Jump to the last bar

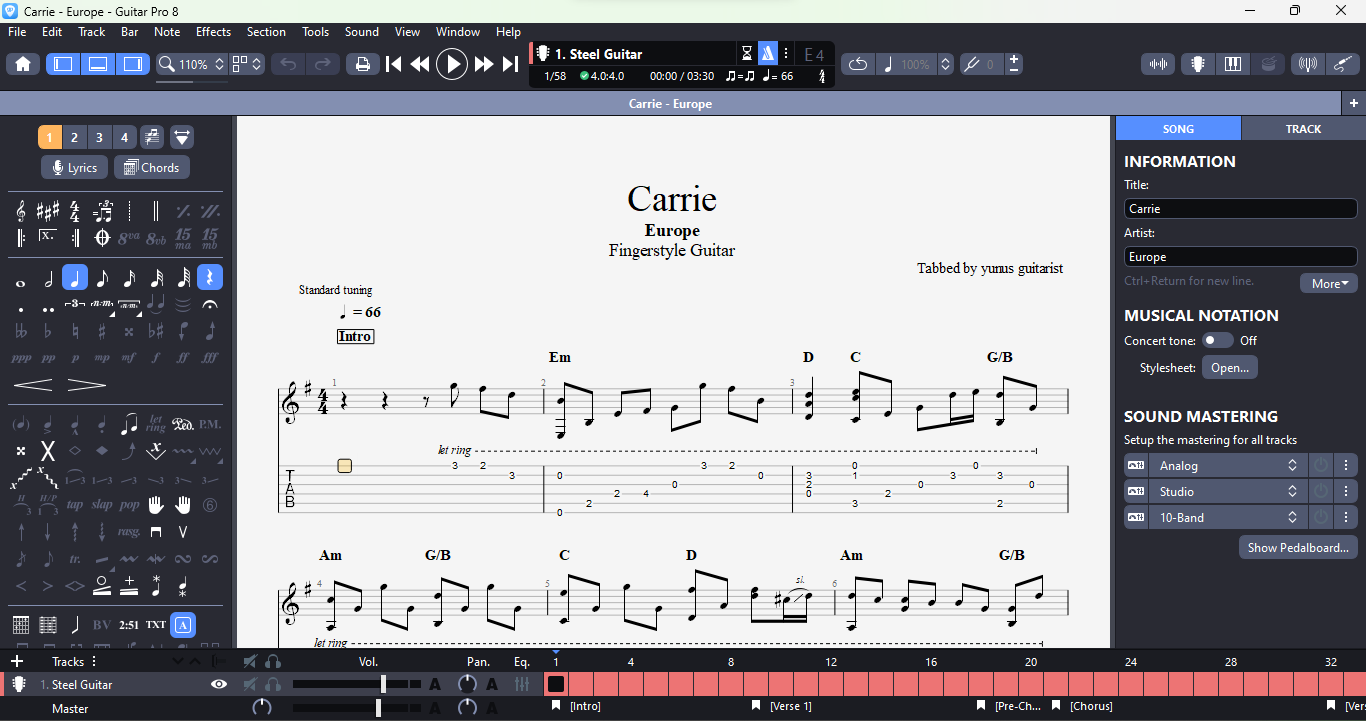[510, 64]
